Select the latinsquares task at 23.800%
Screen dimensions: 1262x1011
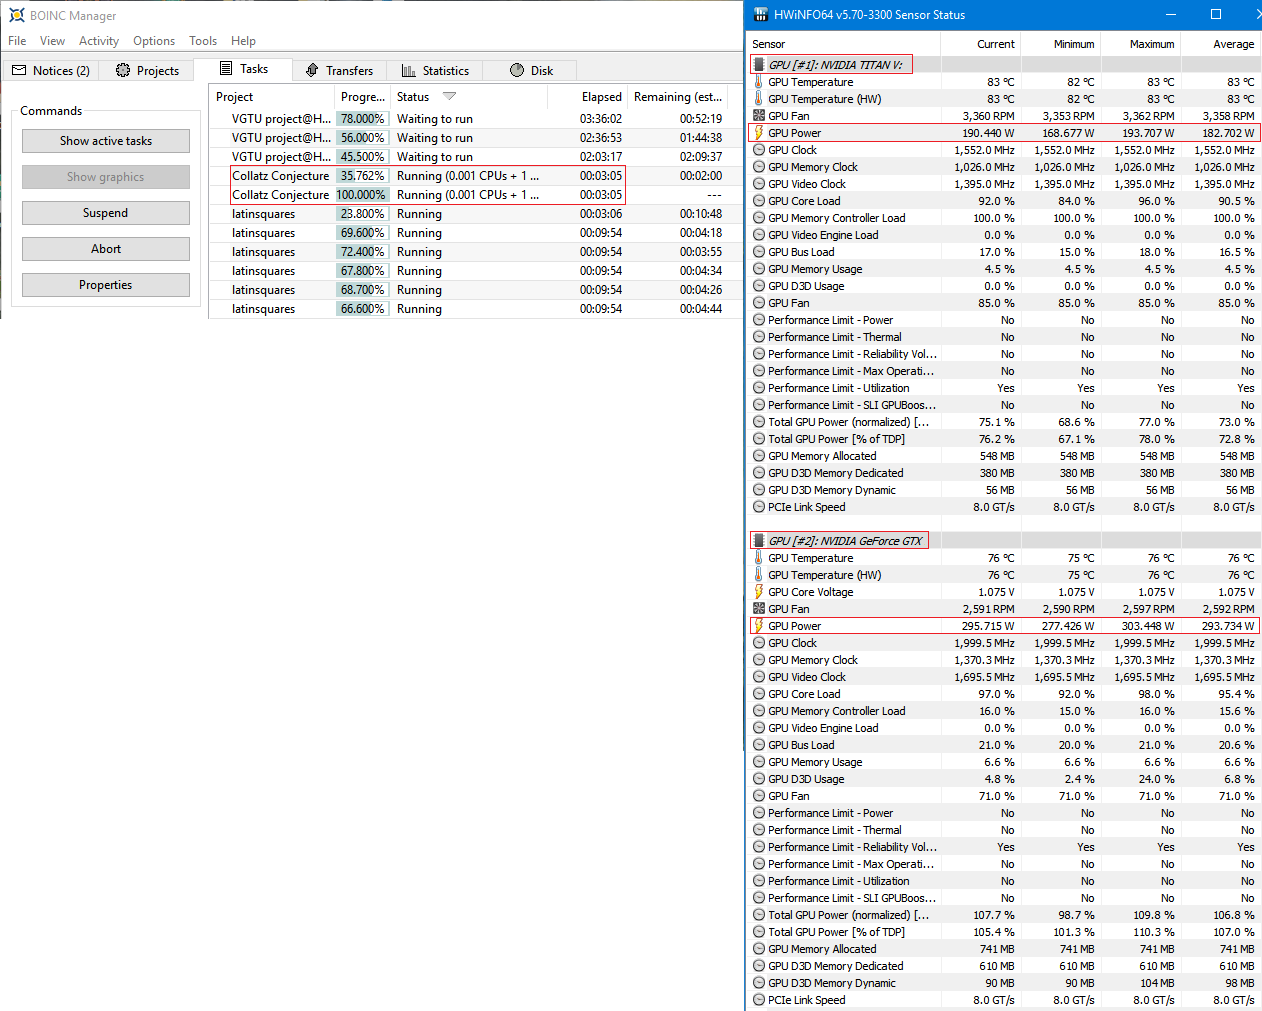tap(478, 214)
